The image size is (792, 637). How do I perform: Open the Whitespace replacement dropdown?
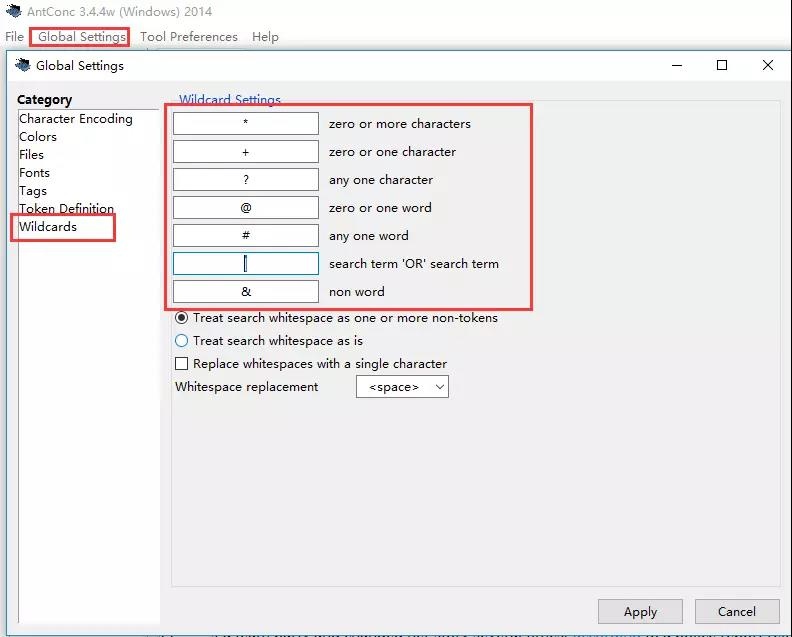coord(402,387)
